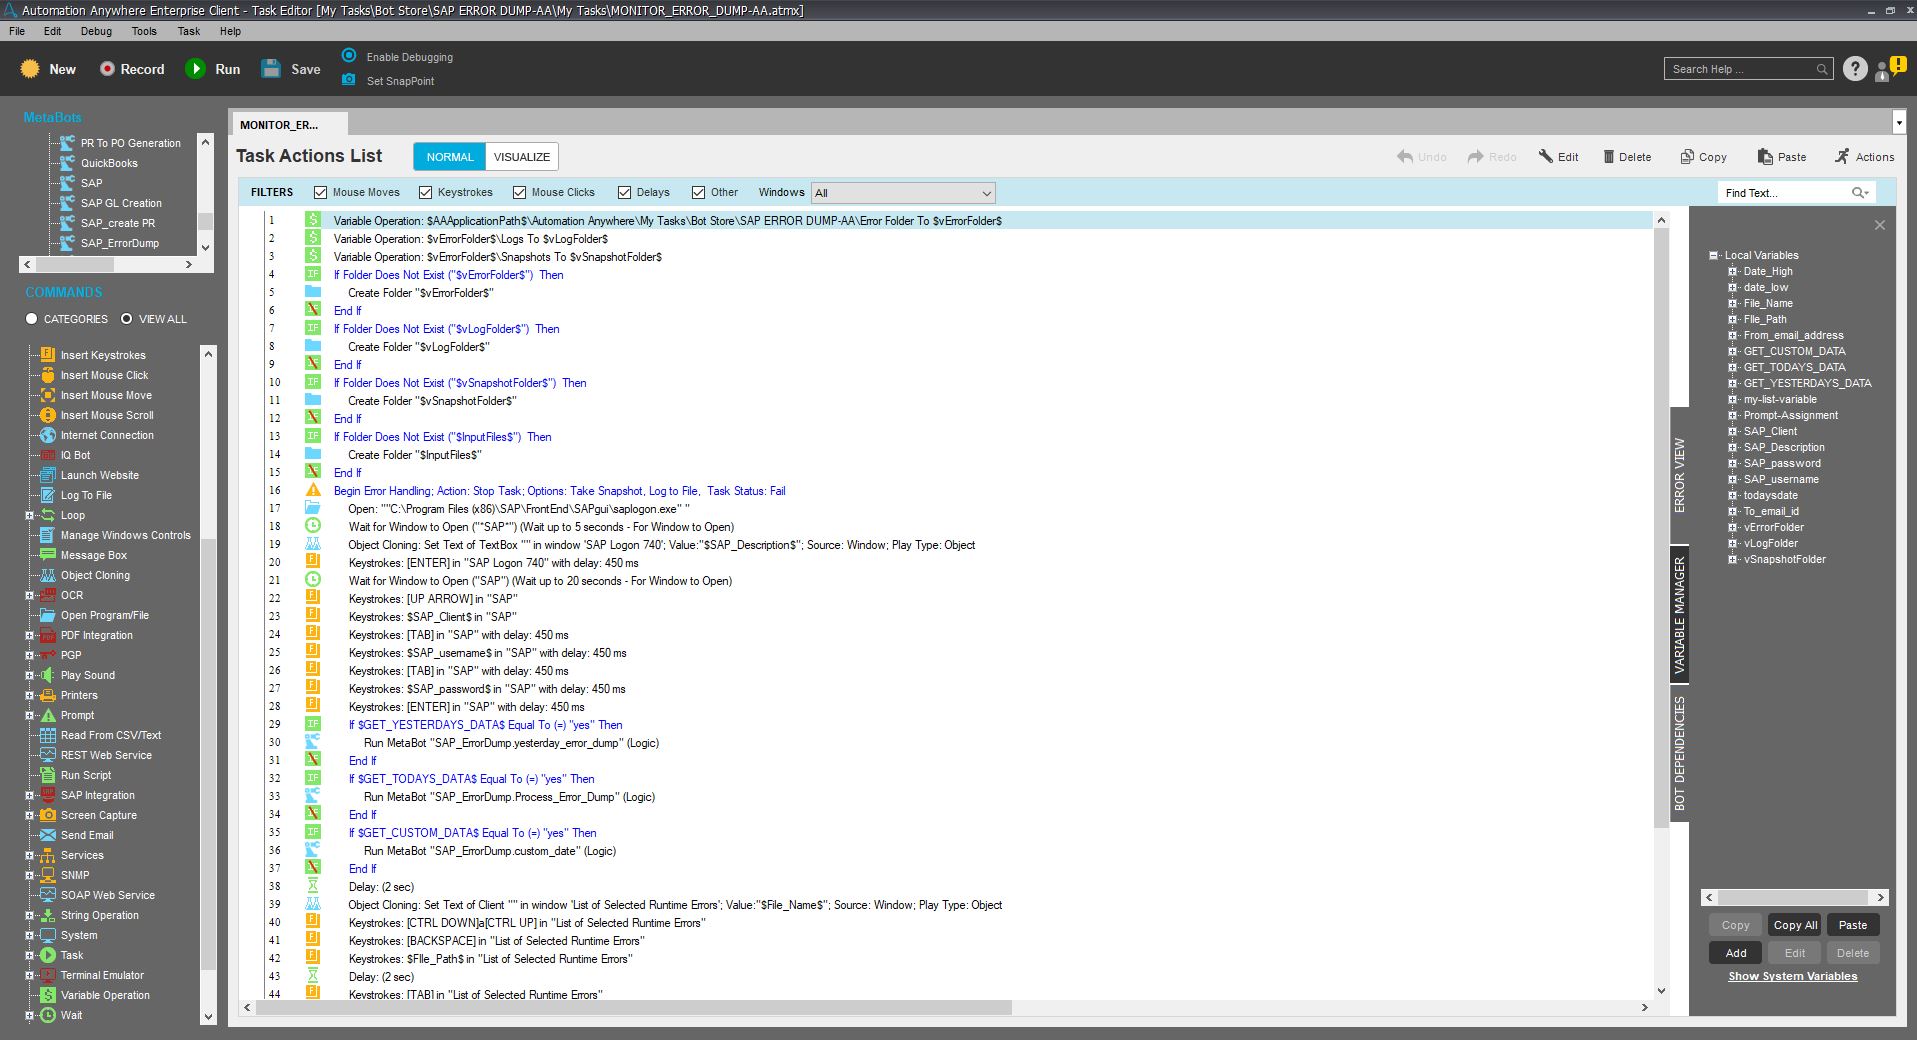Uncheck the Mouse Moves filter checkbox

320,192
